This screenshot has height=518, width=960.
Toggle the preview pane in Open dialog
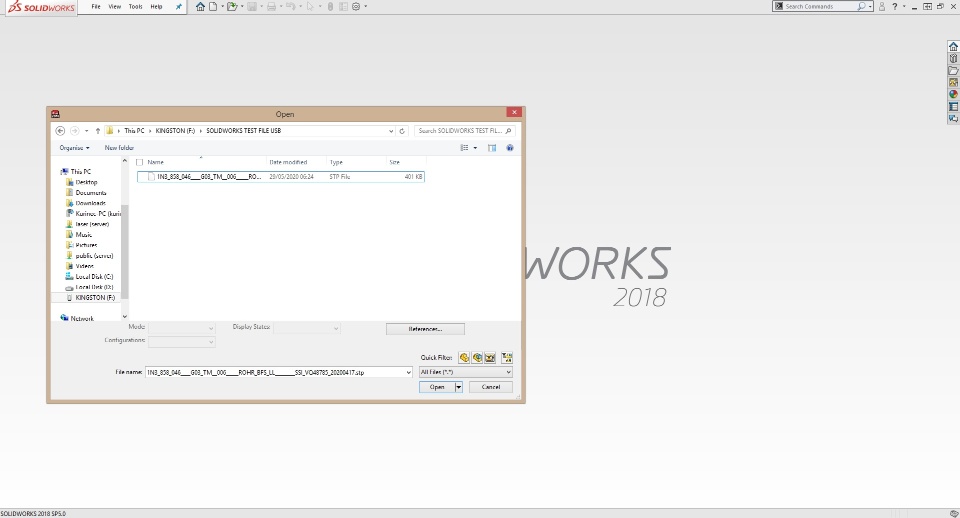(492, 148)
